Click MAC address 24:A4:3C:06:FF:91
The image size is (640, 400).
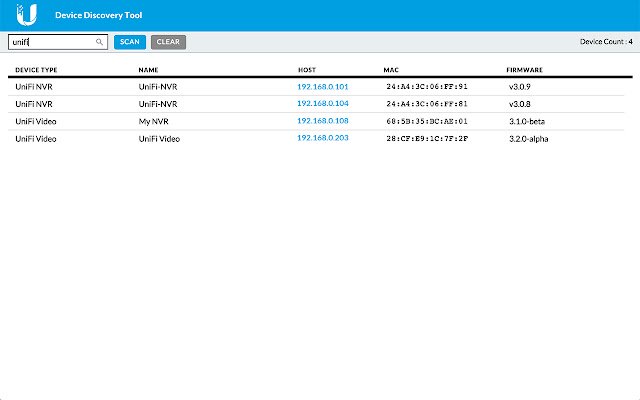tap(427, 87)
